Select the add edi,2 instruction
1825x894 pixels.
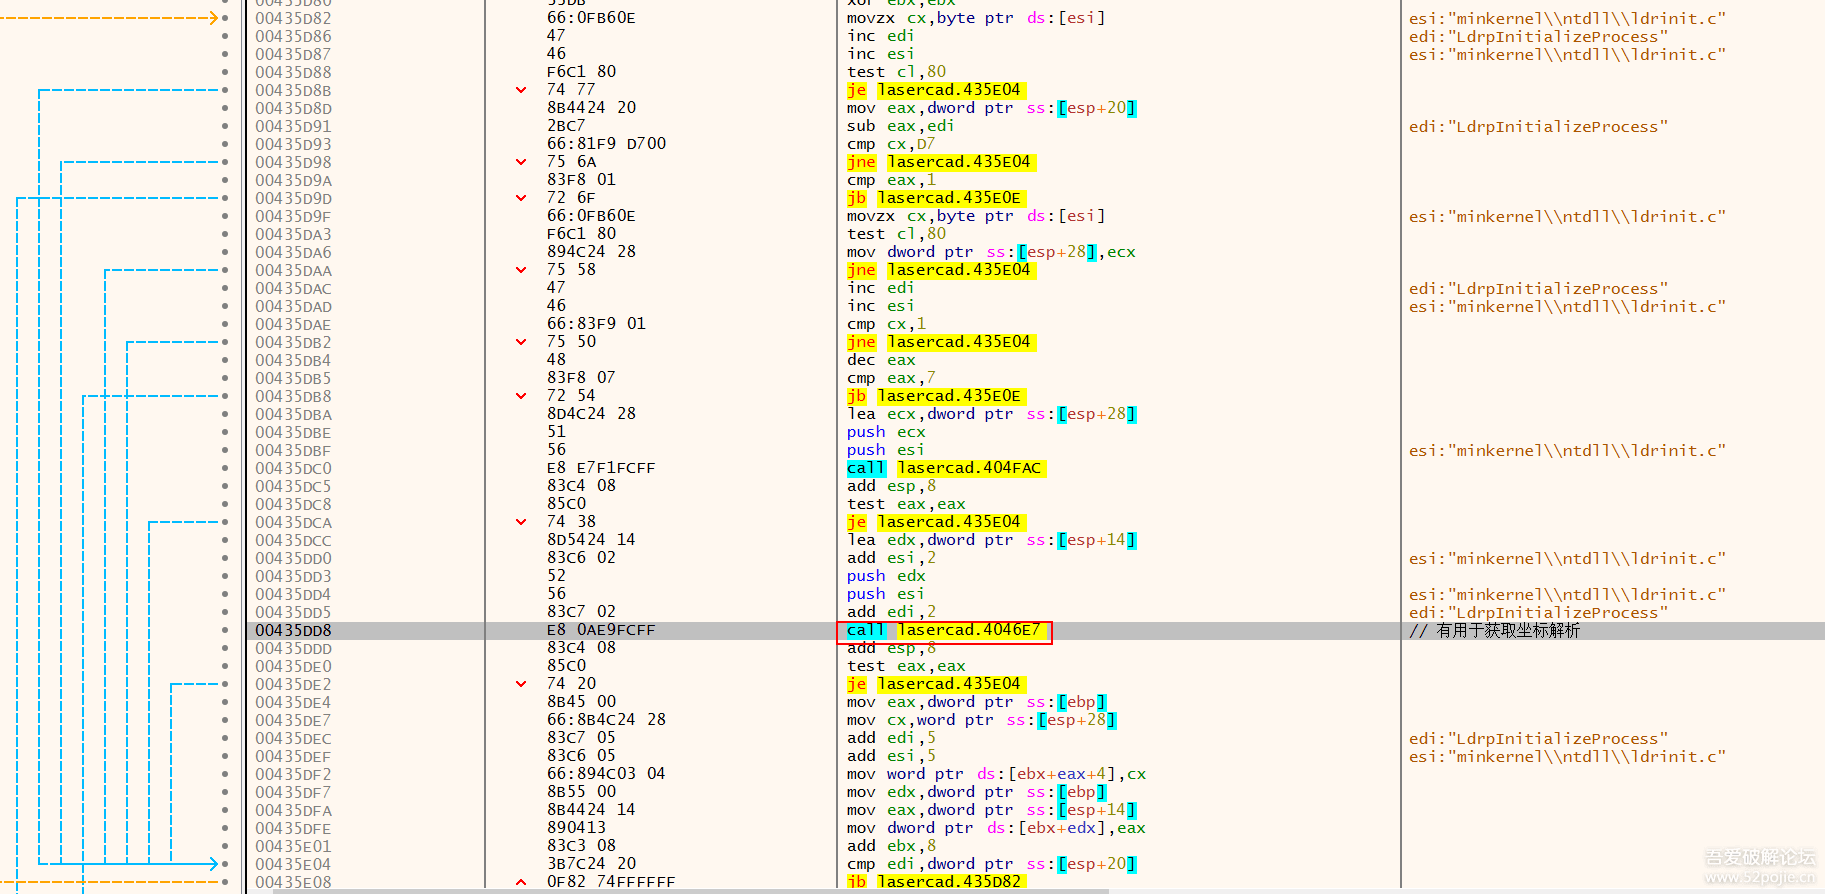[891, 612]
